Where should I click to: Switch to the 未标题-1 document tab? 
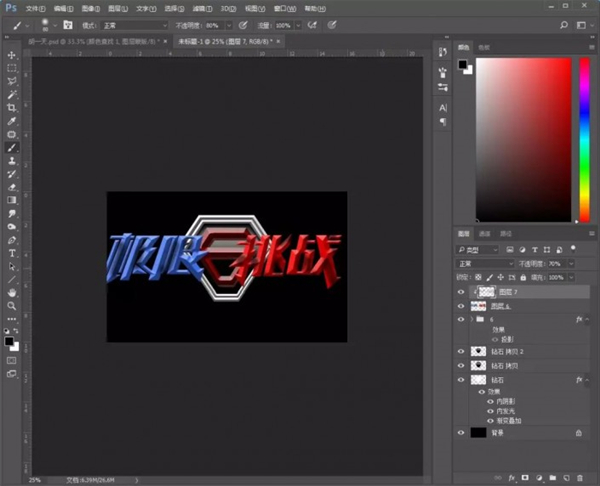[226, 41]
